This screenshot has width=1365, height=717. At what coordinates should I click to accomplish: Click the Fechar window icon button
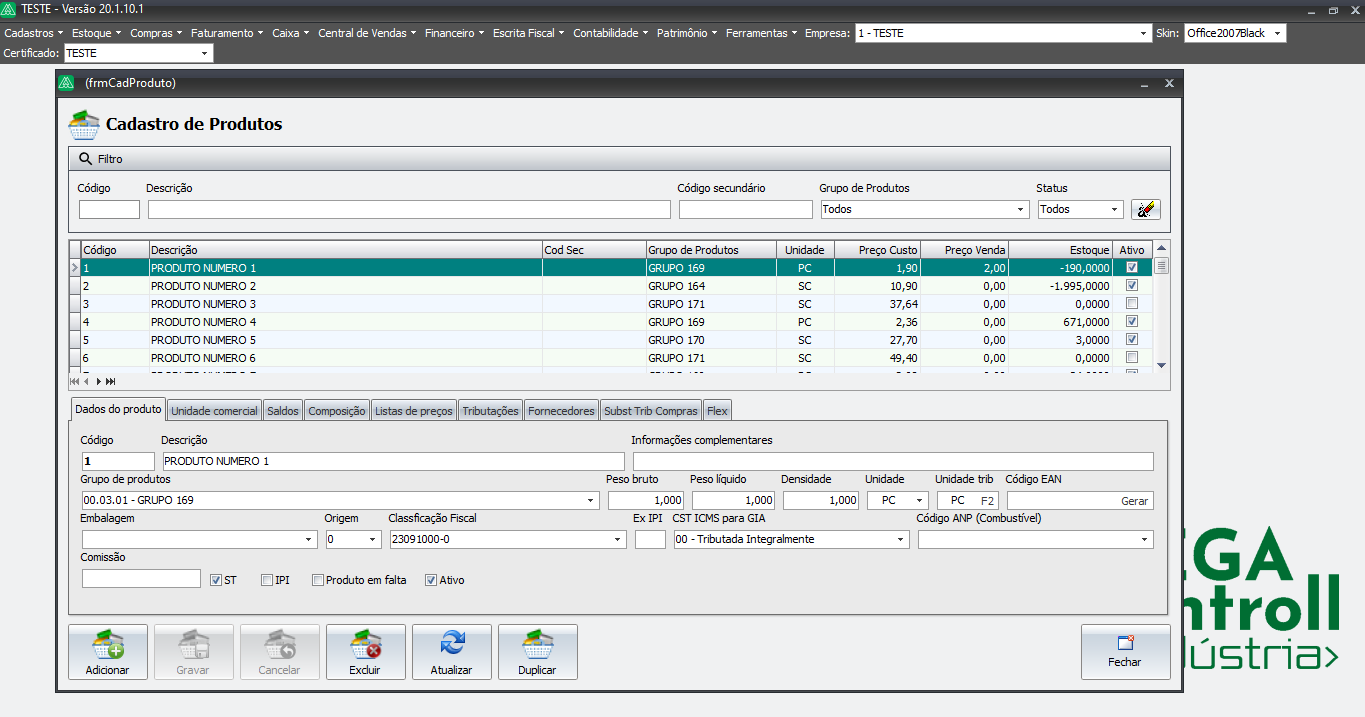point(1125,642)
